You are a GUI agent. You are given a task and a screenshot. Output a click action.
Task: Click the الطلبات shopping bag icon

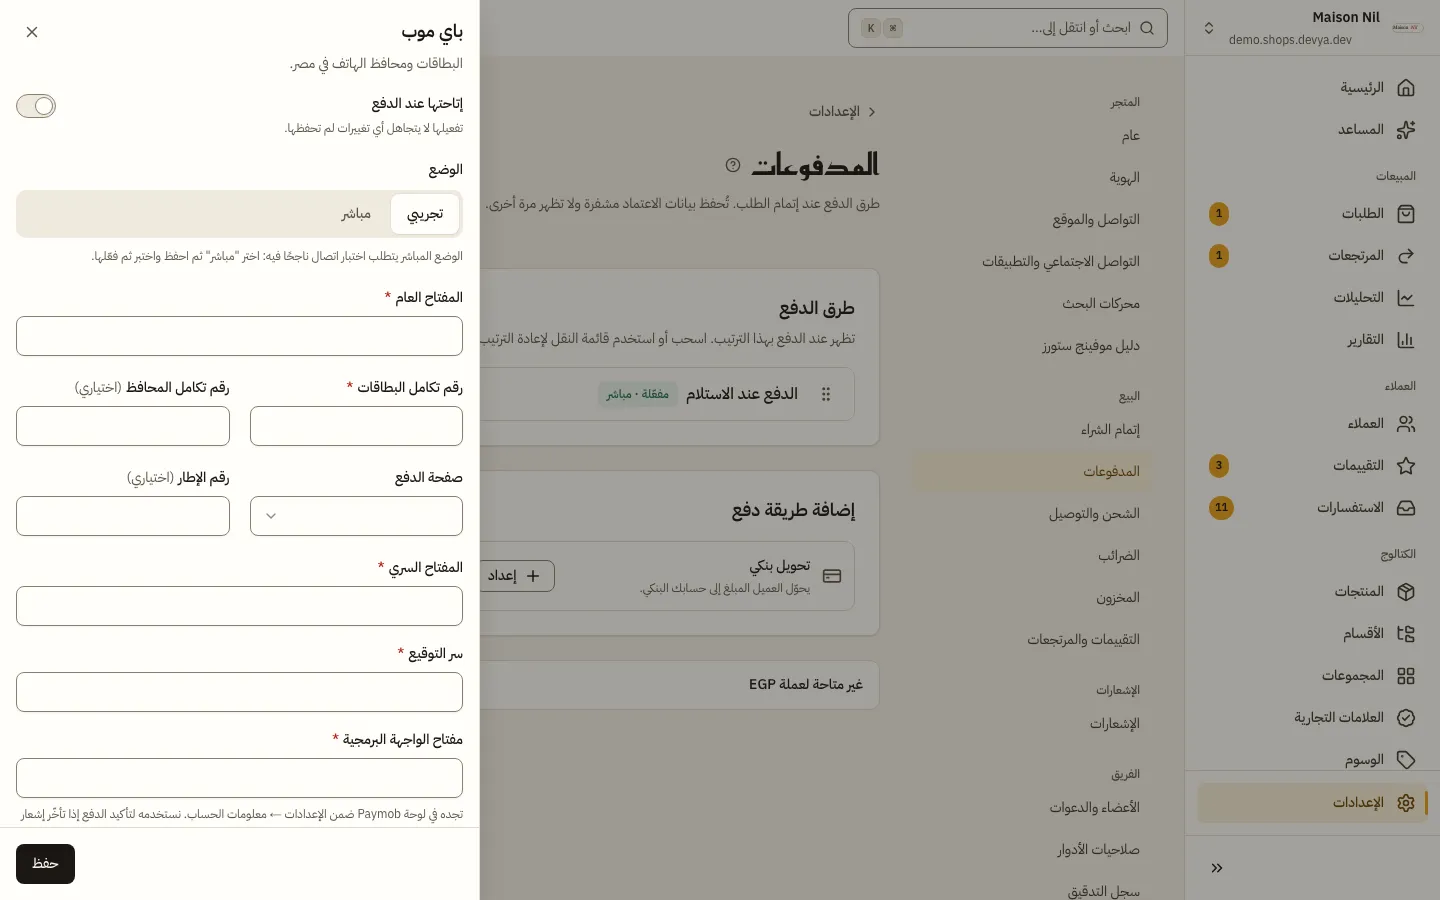1406,214
